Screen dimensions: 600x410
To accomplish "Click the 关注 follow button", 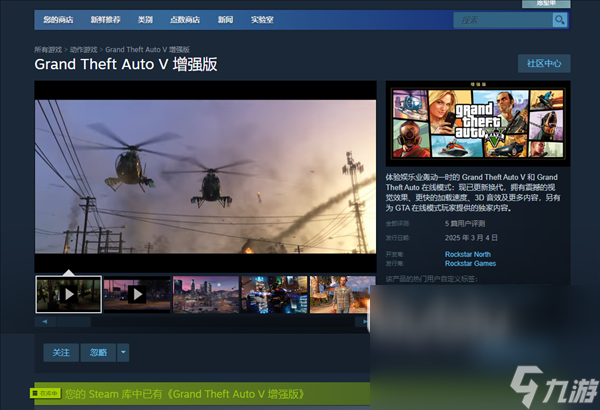I will pos(61,353).
